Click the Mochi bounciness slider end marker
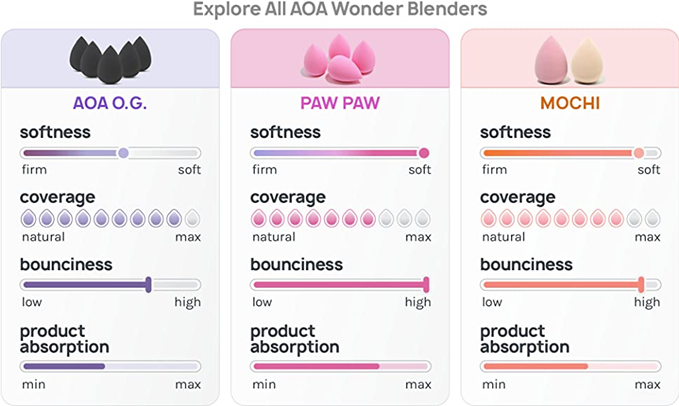This screenshot has width=679, height=406. tap(641, 285)
